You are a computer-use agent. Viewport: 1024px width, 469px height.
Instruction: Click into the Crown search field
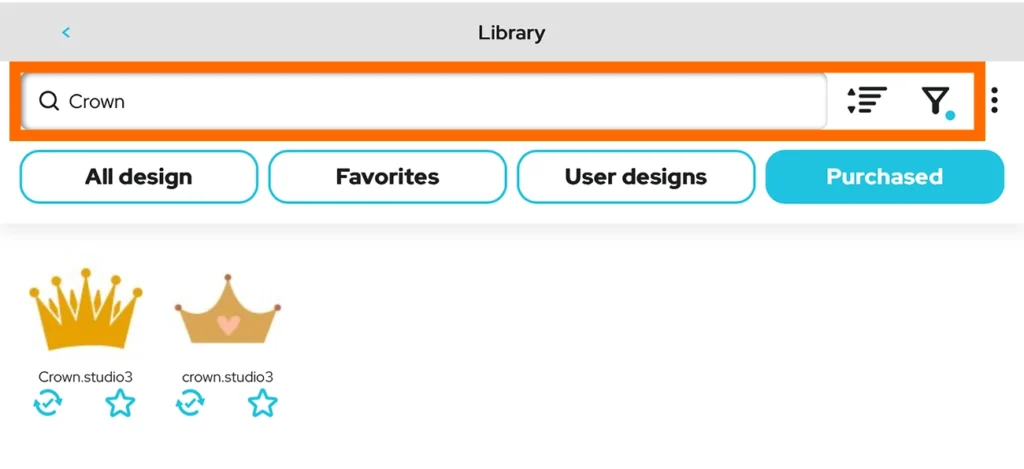[430, 101]
